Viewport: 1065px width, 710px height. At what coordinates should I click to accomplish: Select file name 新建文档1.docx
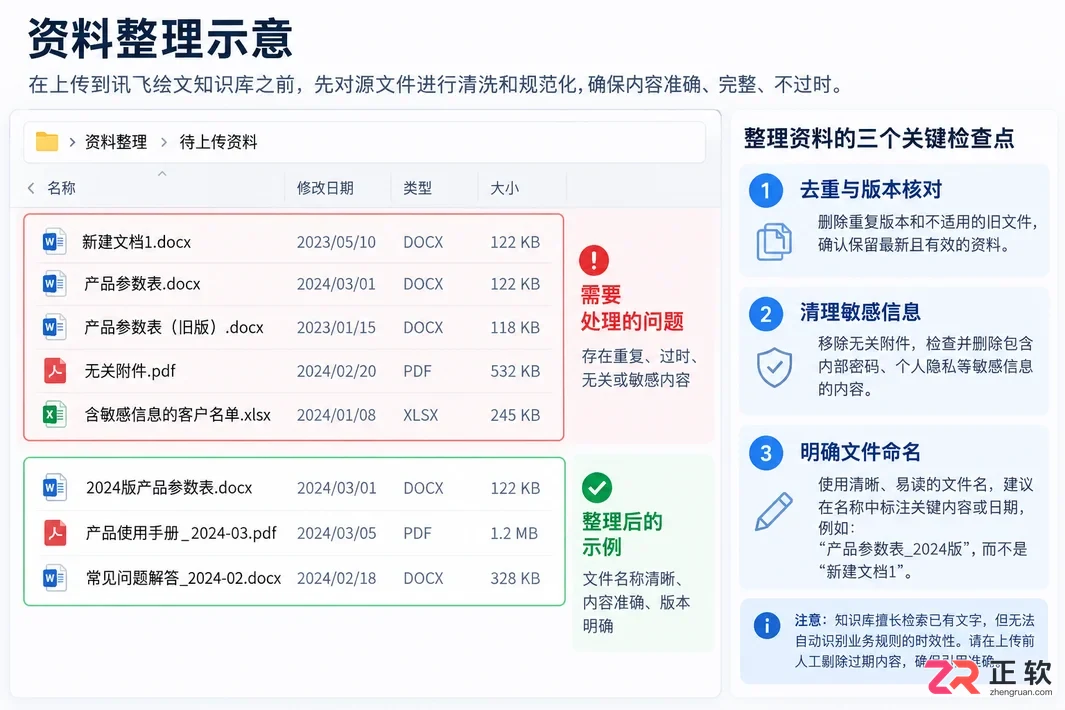pos(137,242)
